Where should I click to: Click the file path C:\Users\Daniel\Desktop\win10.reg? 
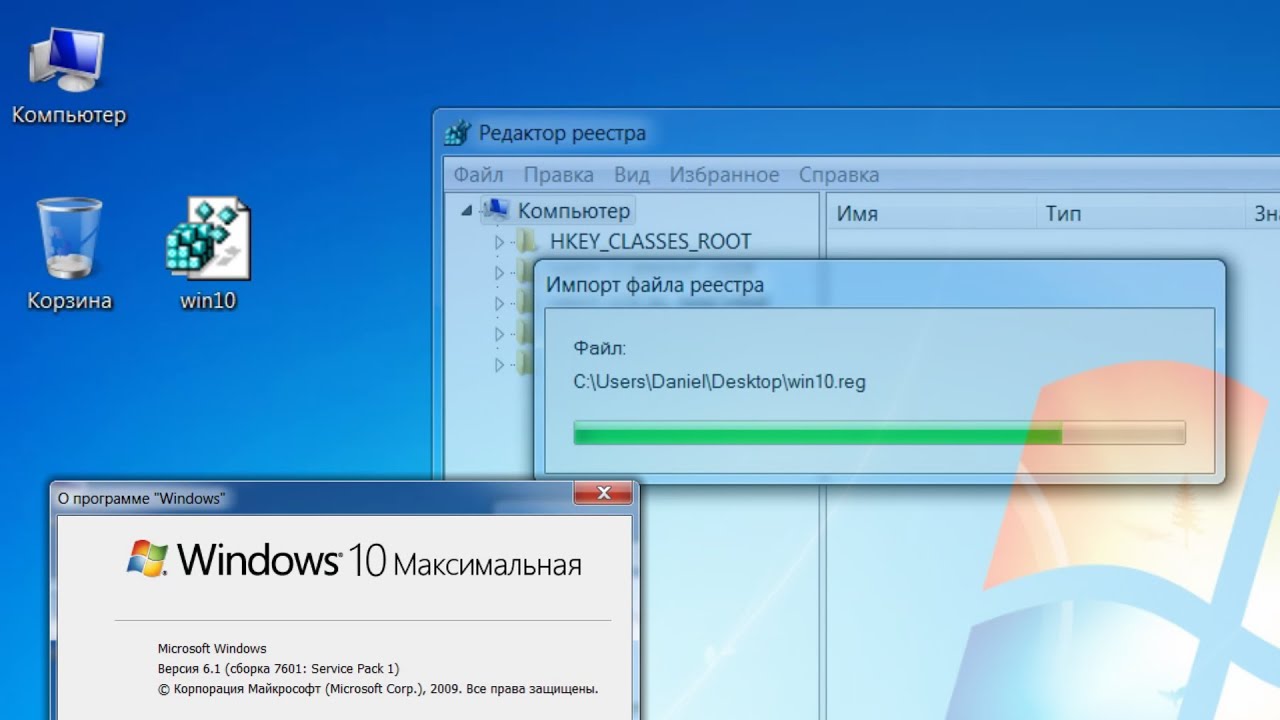(719, 382)
